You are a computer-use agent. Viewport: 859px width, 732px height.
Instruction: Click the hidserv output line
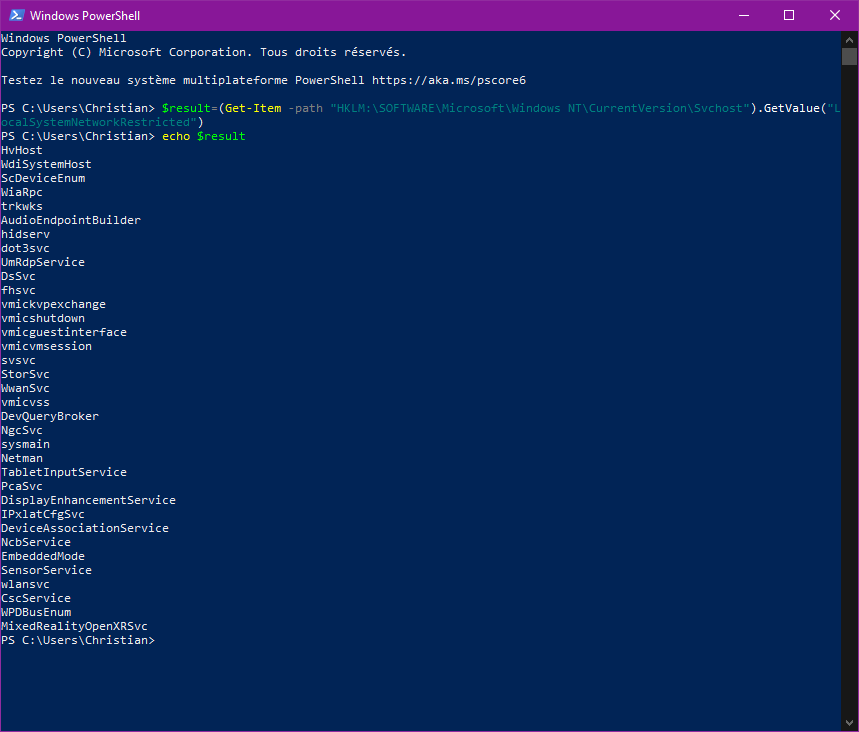(25, 234)
